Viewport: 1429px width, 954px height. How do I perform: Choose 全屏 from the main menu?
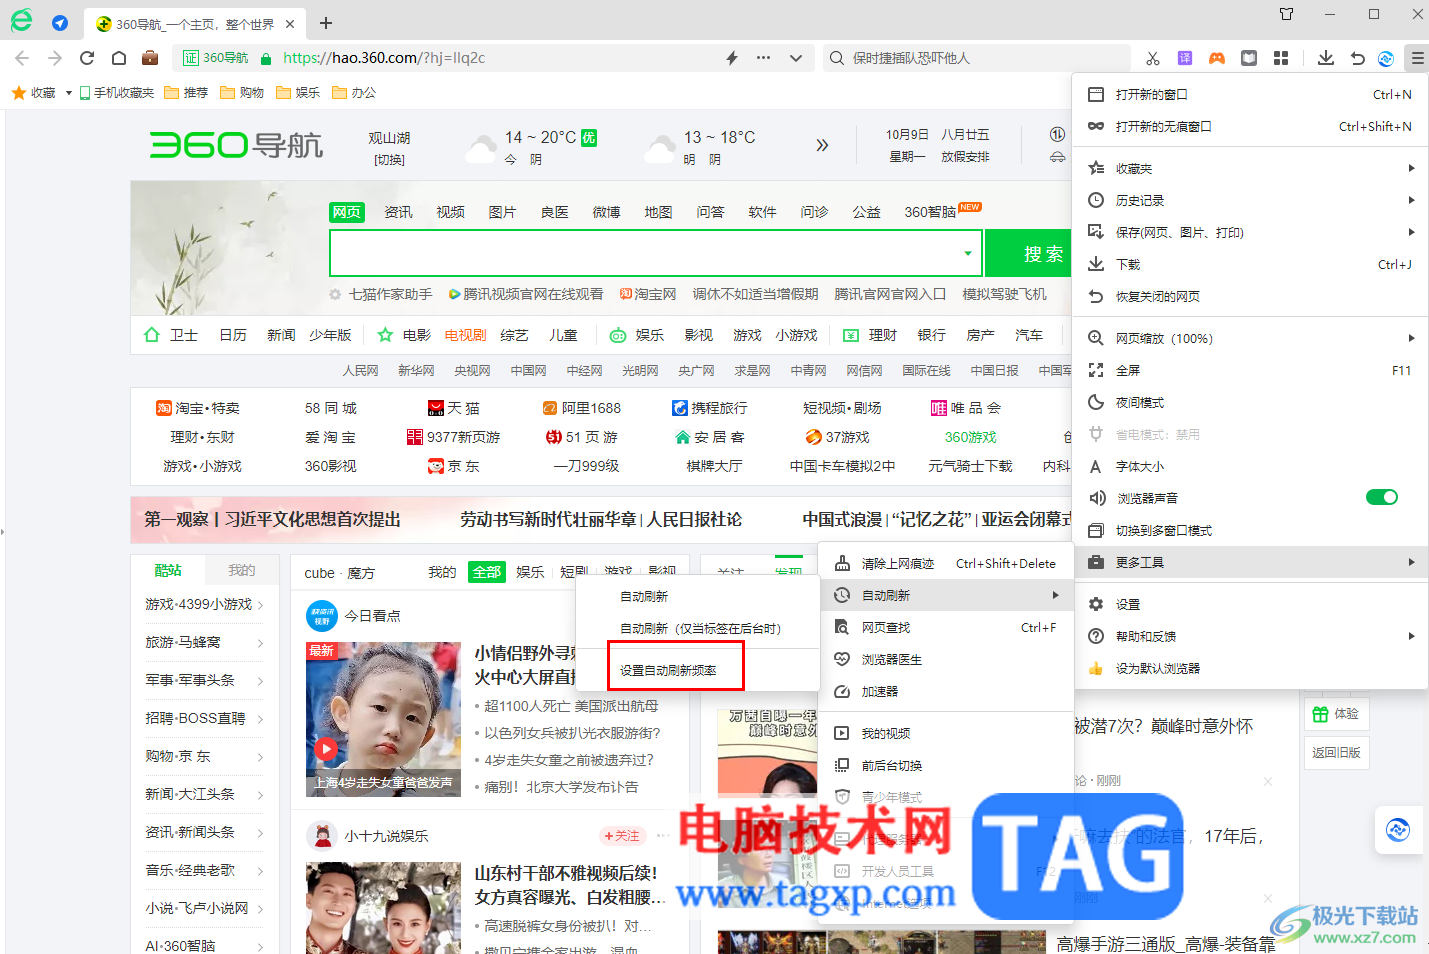pos(1250,370)
